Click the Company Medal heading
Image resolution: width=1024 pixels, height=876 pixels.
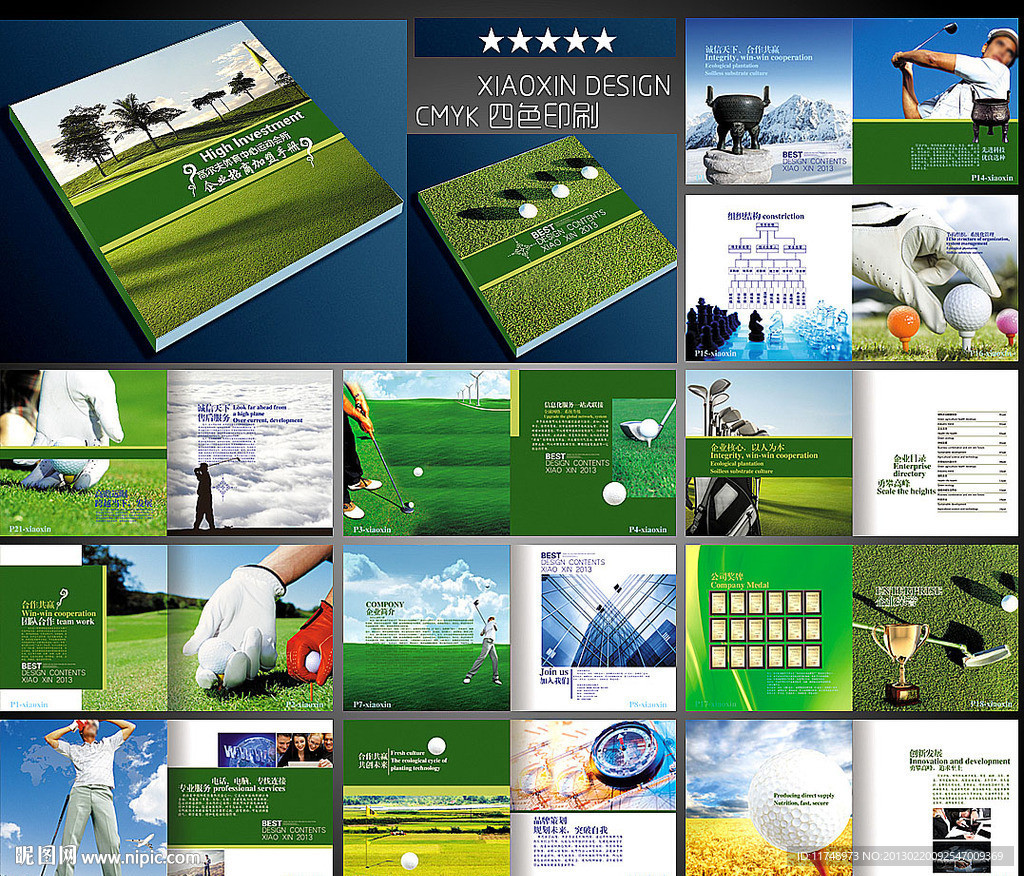(x=739, y=585)
